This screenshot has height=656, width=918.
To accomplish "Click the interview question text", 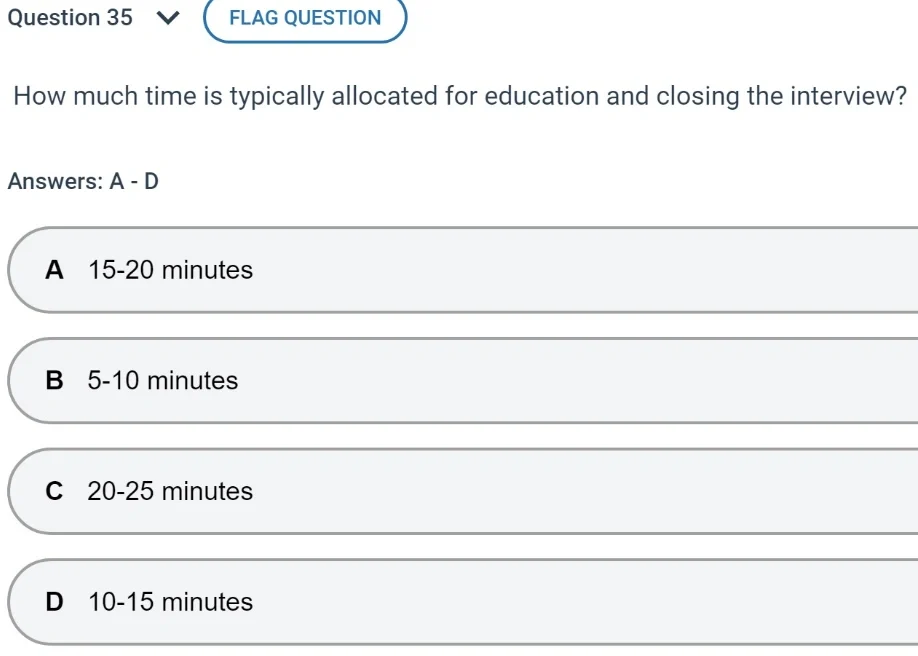I will click(x=459, y=96).
